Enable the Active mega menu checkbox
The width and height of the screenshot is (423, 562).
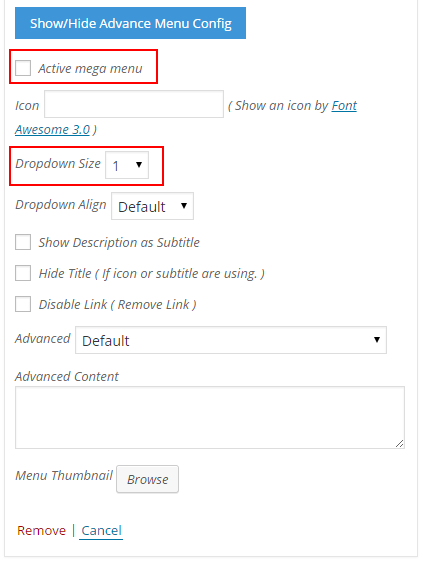coord(23,68)
